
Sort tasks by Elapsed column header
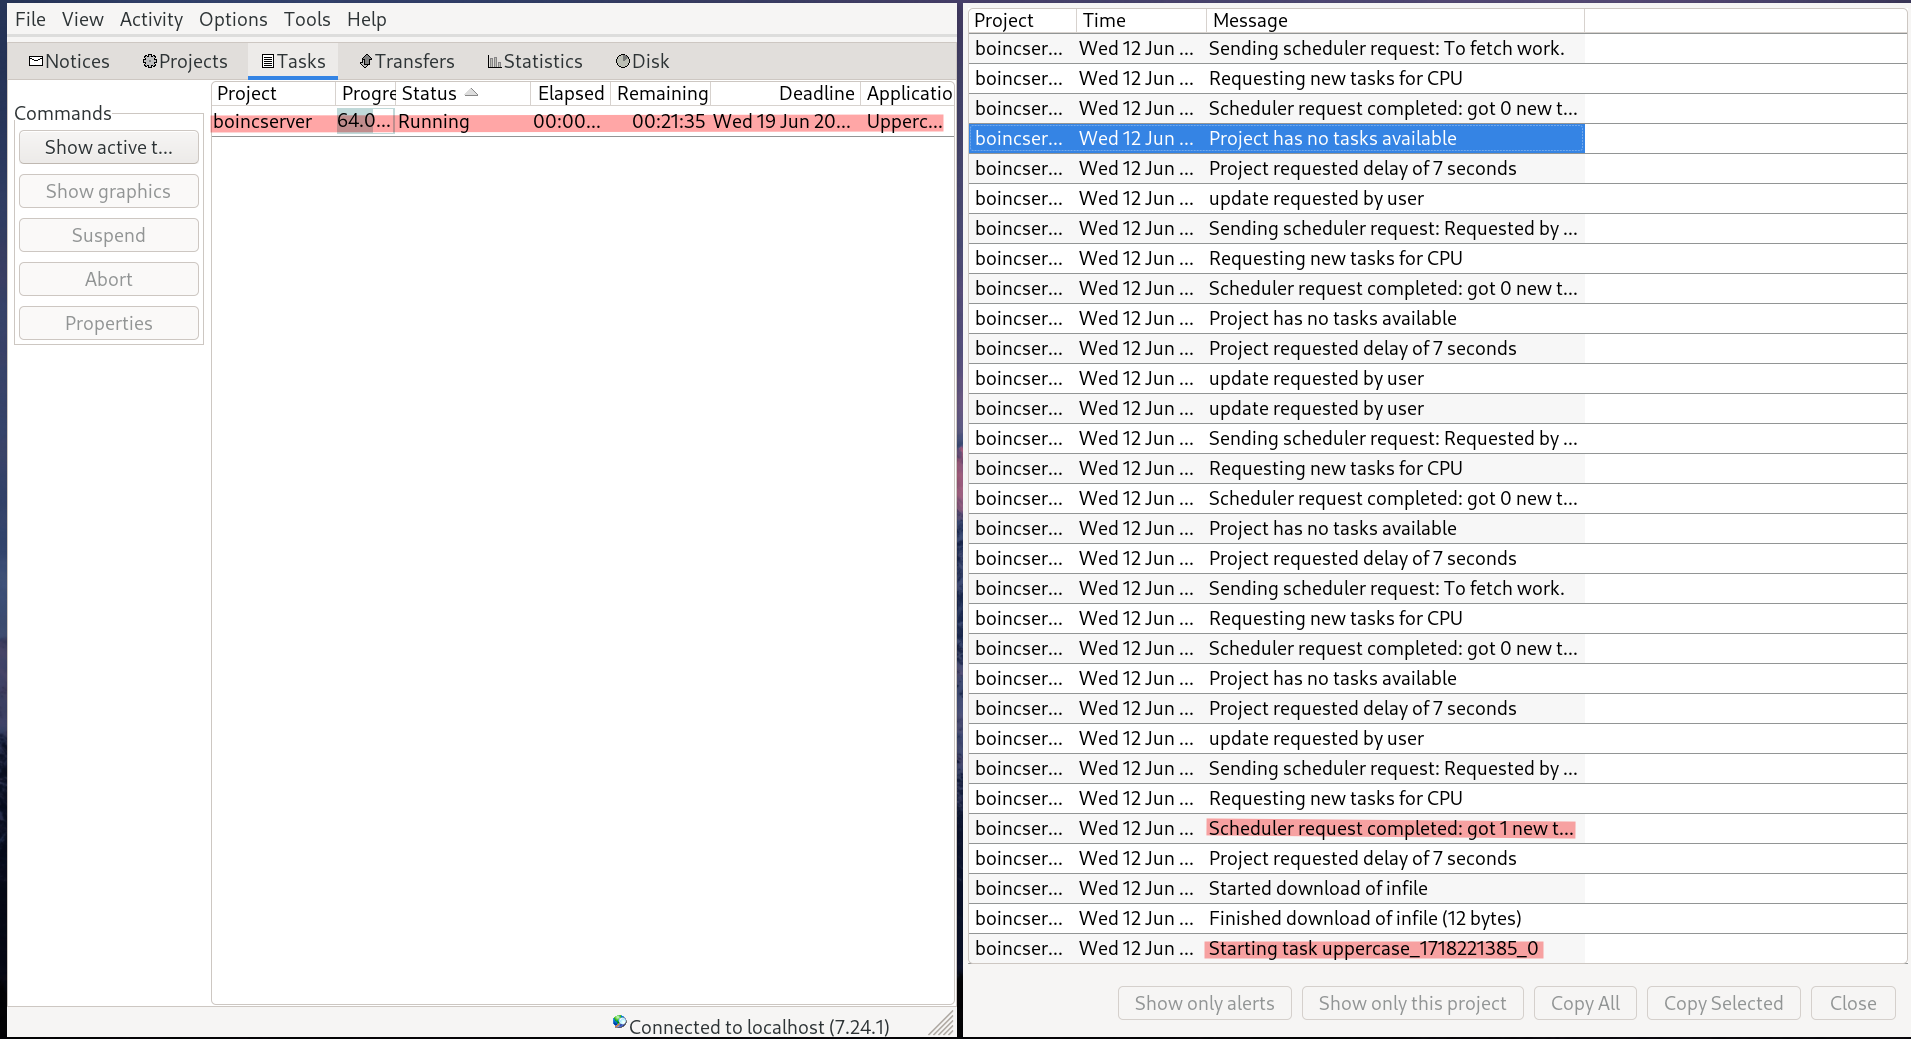[x=570, y=93]
